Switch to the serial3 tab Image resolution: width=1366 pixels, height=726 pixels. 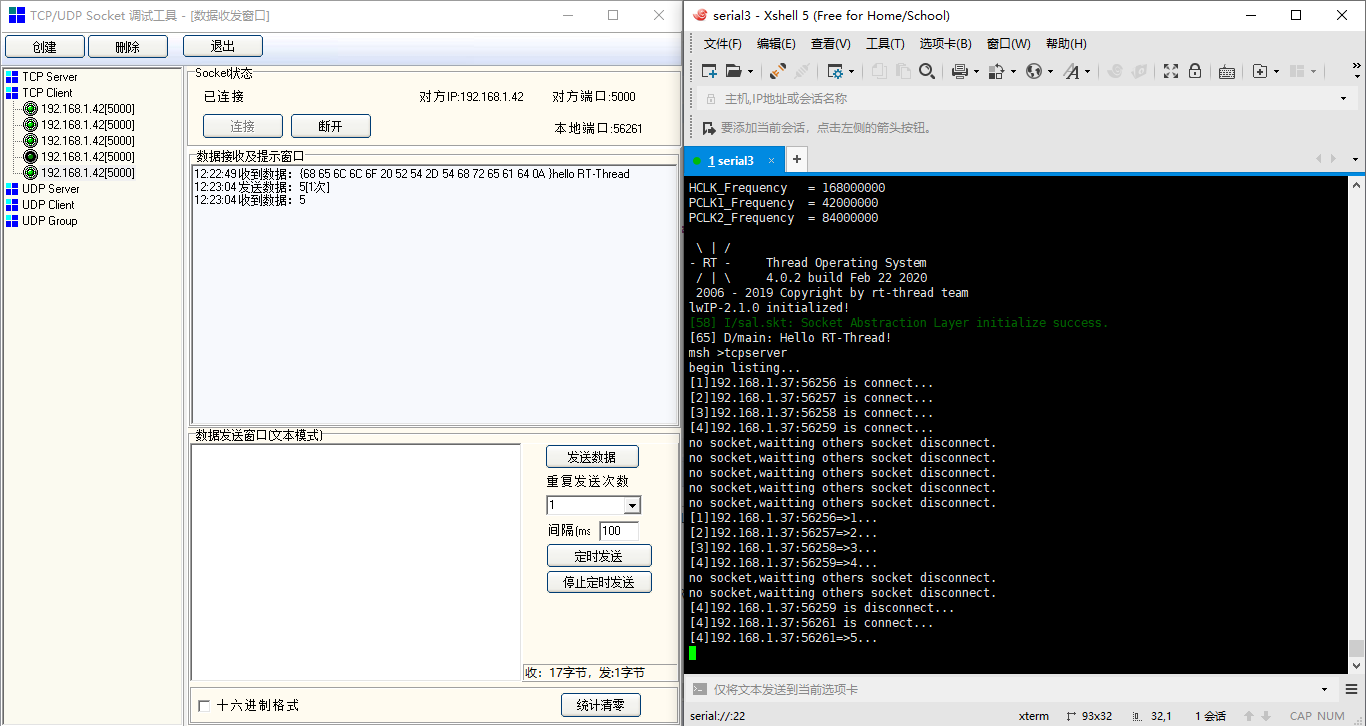(733, 160)
